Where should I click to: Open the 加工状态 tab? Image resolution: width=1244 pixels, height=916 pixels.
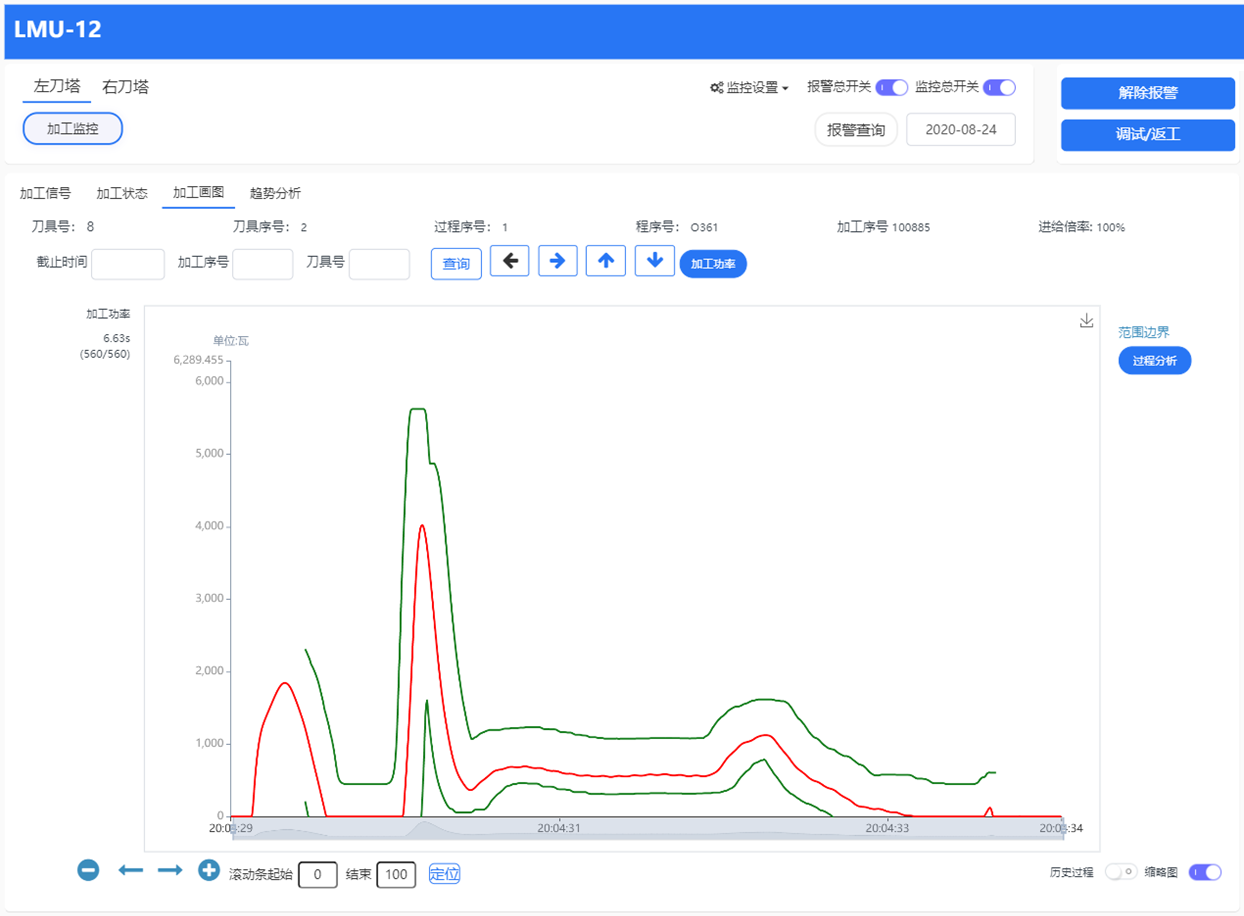point(122,193)
